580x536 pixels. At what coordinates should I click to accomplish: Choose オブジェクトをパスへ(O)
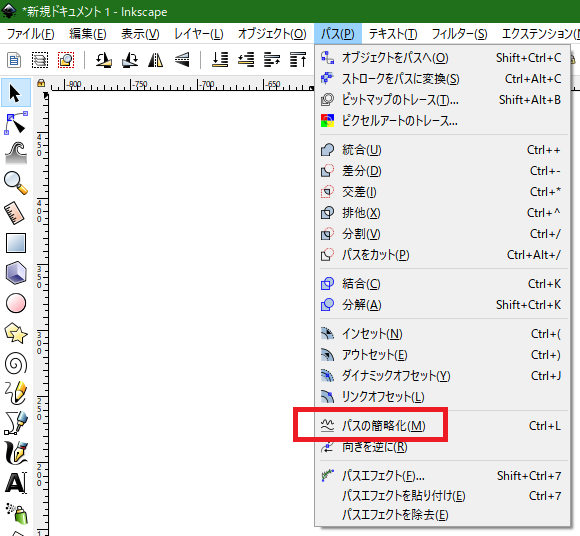442,58
